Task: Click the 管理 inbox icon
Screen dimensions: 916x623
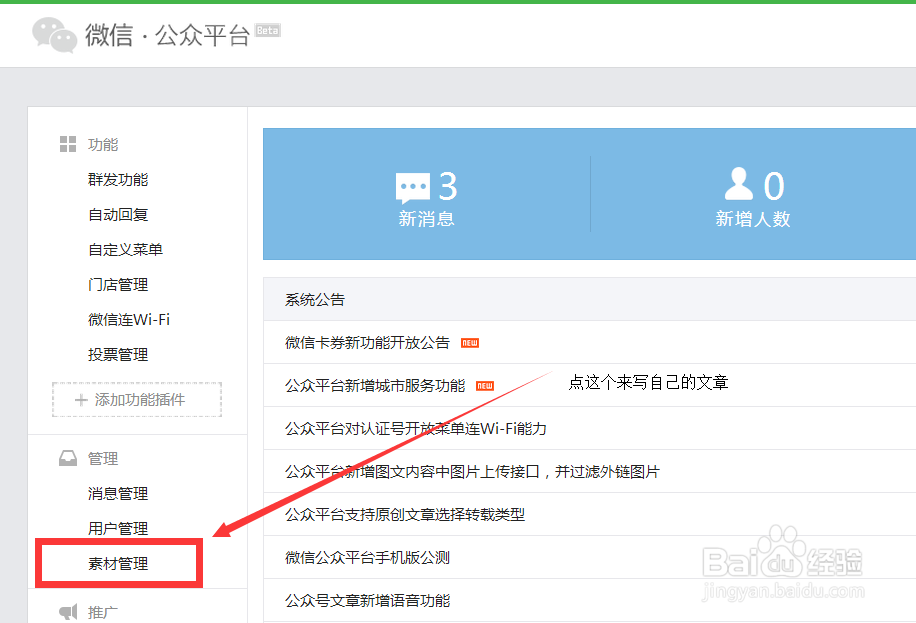Action: pyautogui.click(x=68, y=458)
